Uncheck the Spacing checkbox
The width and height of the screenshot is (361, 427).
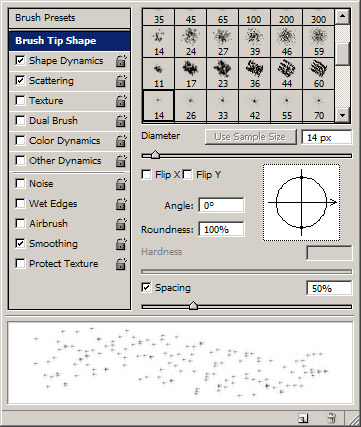pos(146,287)
